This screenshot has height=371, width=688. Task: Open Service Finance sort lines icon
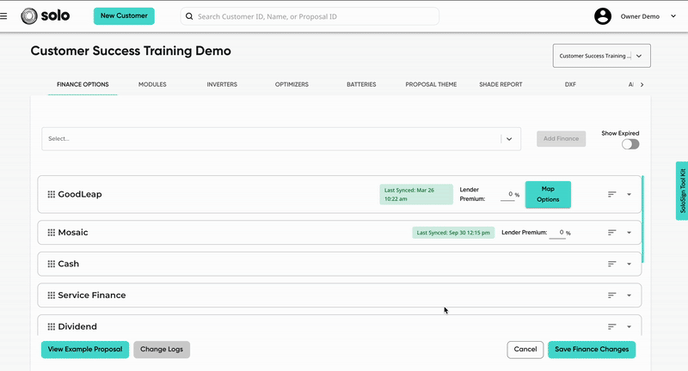click(x=612, y=295)
